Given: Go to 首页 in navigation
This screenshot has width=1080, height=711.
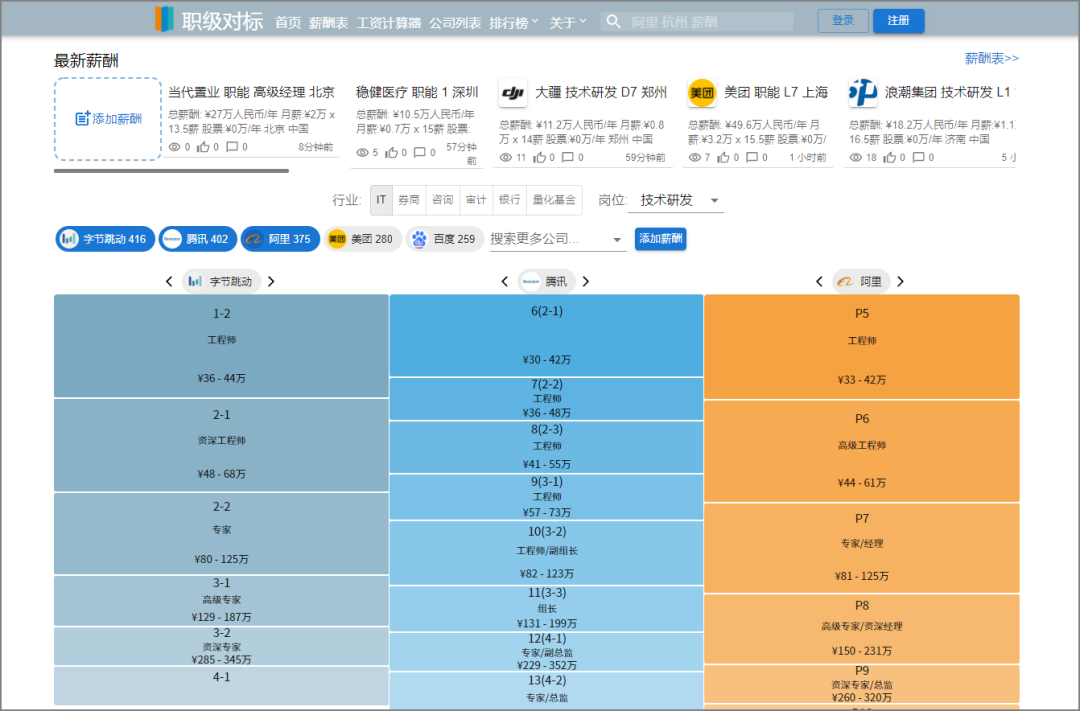Looking at the screenshot, I should click(288, 23).
